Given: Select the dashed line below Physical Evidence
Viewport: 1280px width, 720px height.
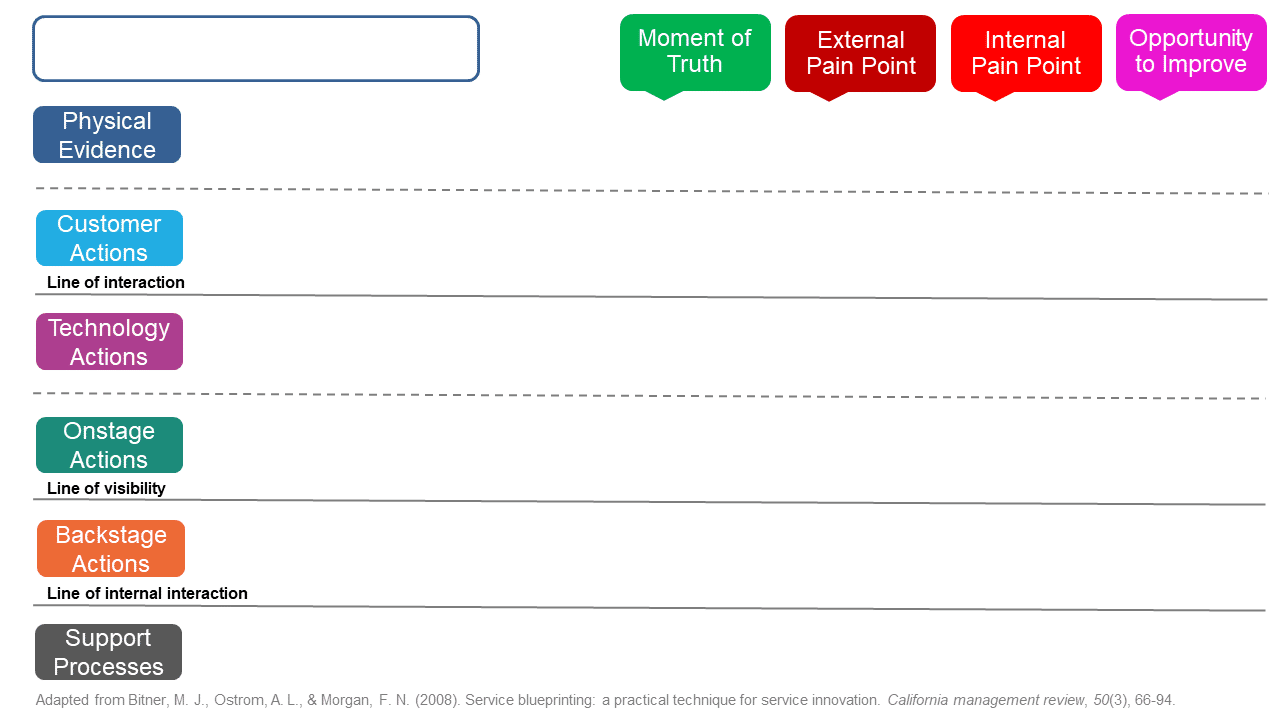Looking at the screenshot, I should (652, 191).
